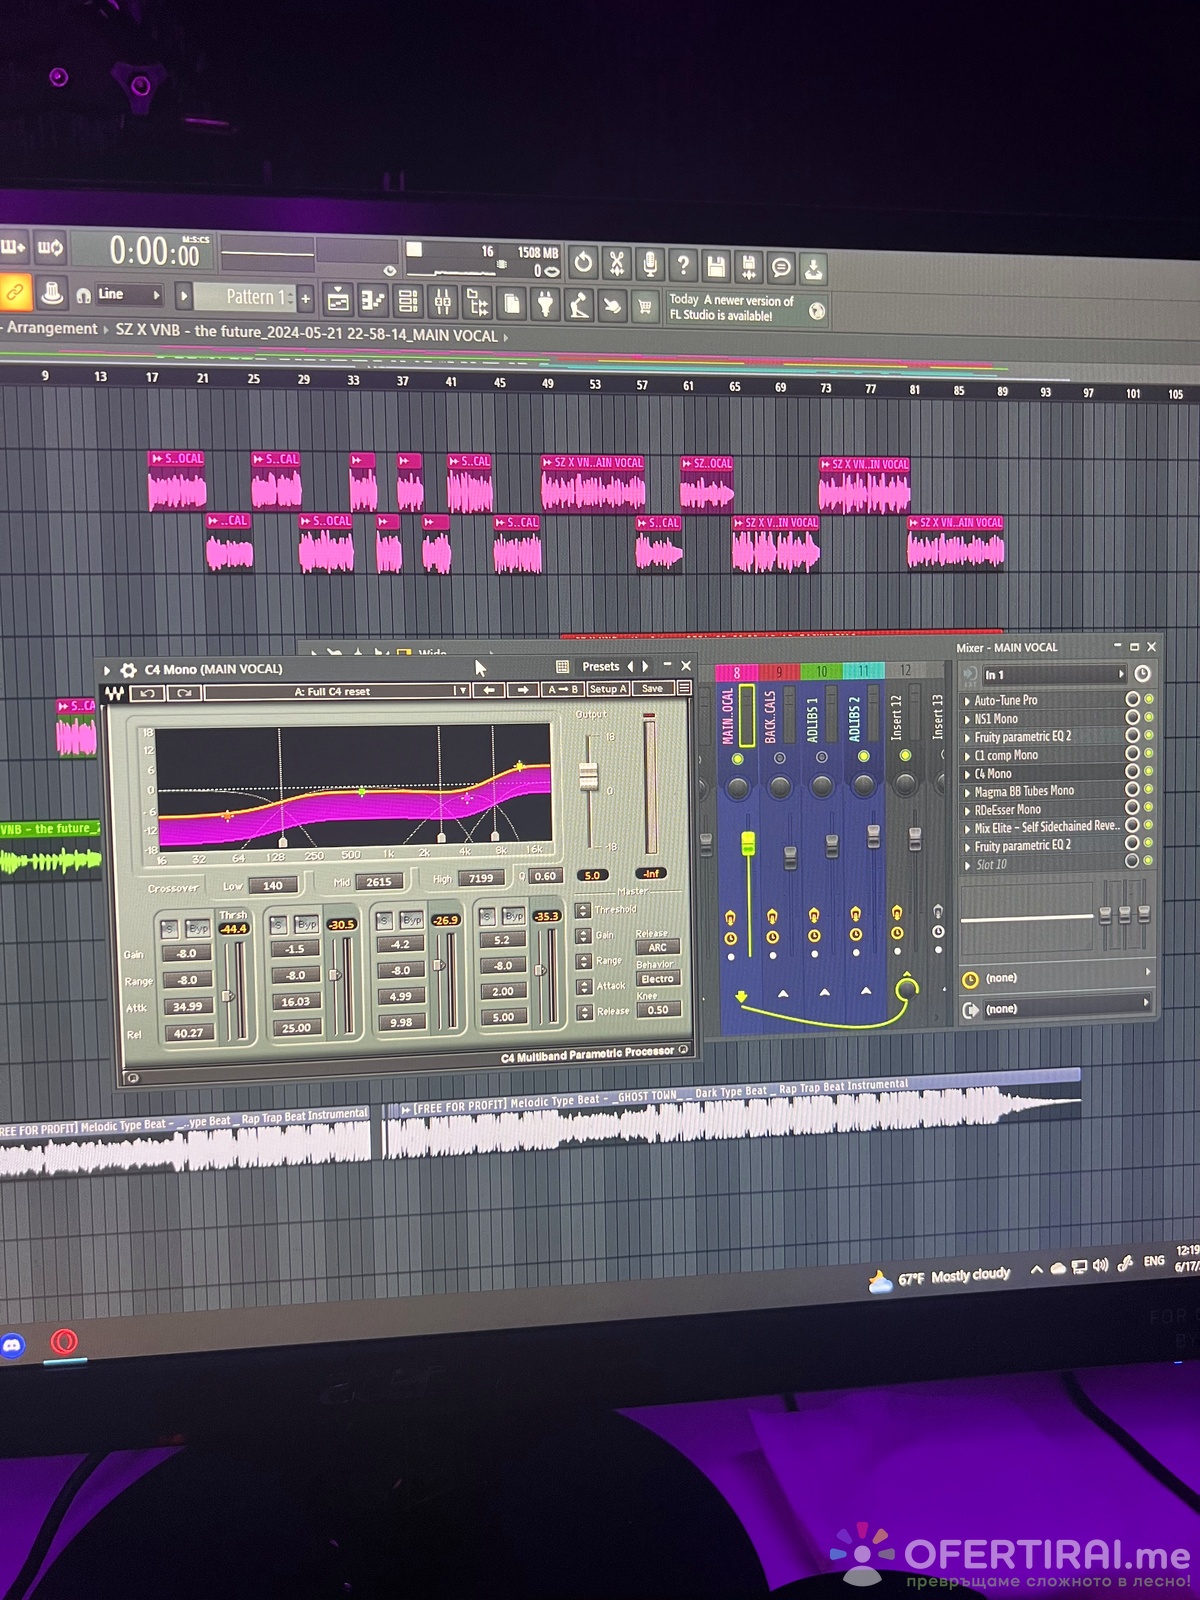The image size is (1200, 1600).
Task: Click the redo arrow in the C4 plugin
Action: pyautogui.click(x=183, y=692)
